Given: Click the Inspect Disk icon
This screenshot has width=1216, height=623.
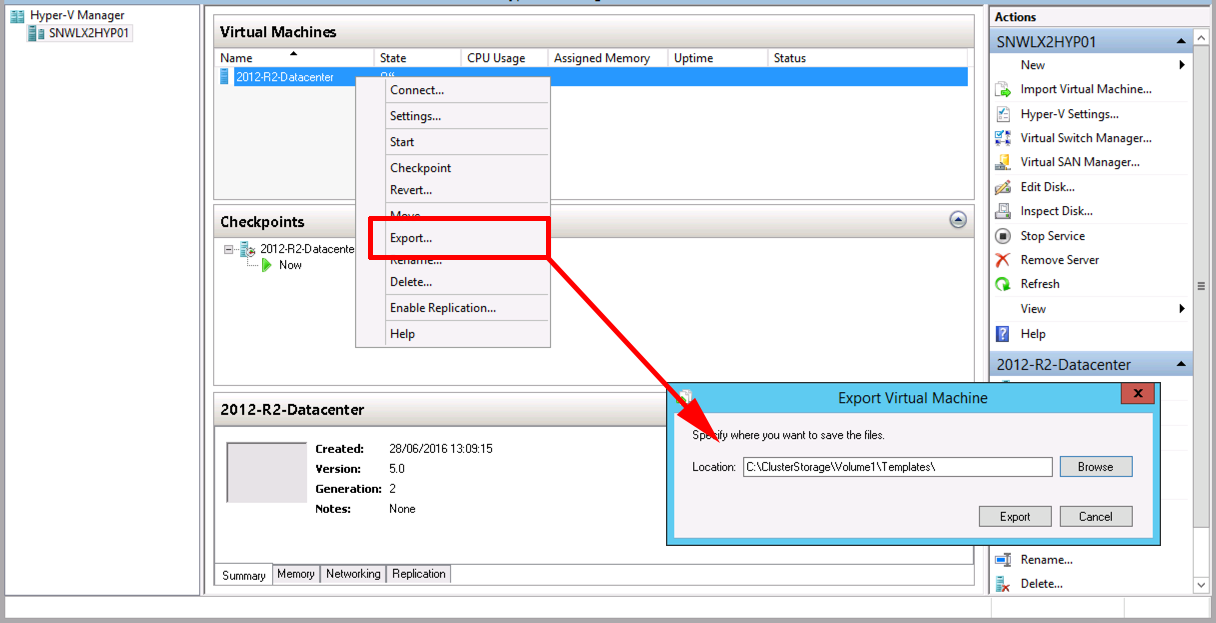Looking at the screenshot, I should pos(1003,211).
